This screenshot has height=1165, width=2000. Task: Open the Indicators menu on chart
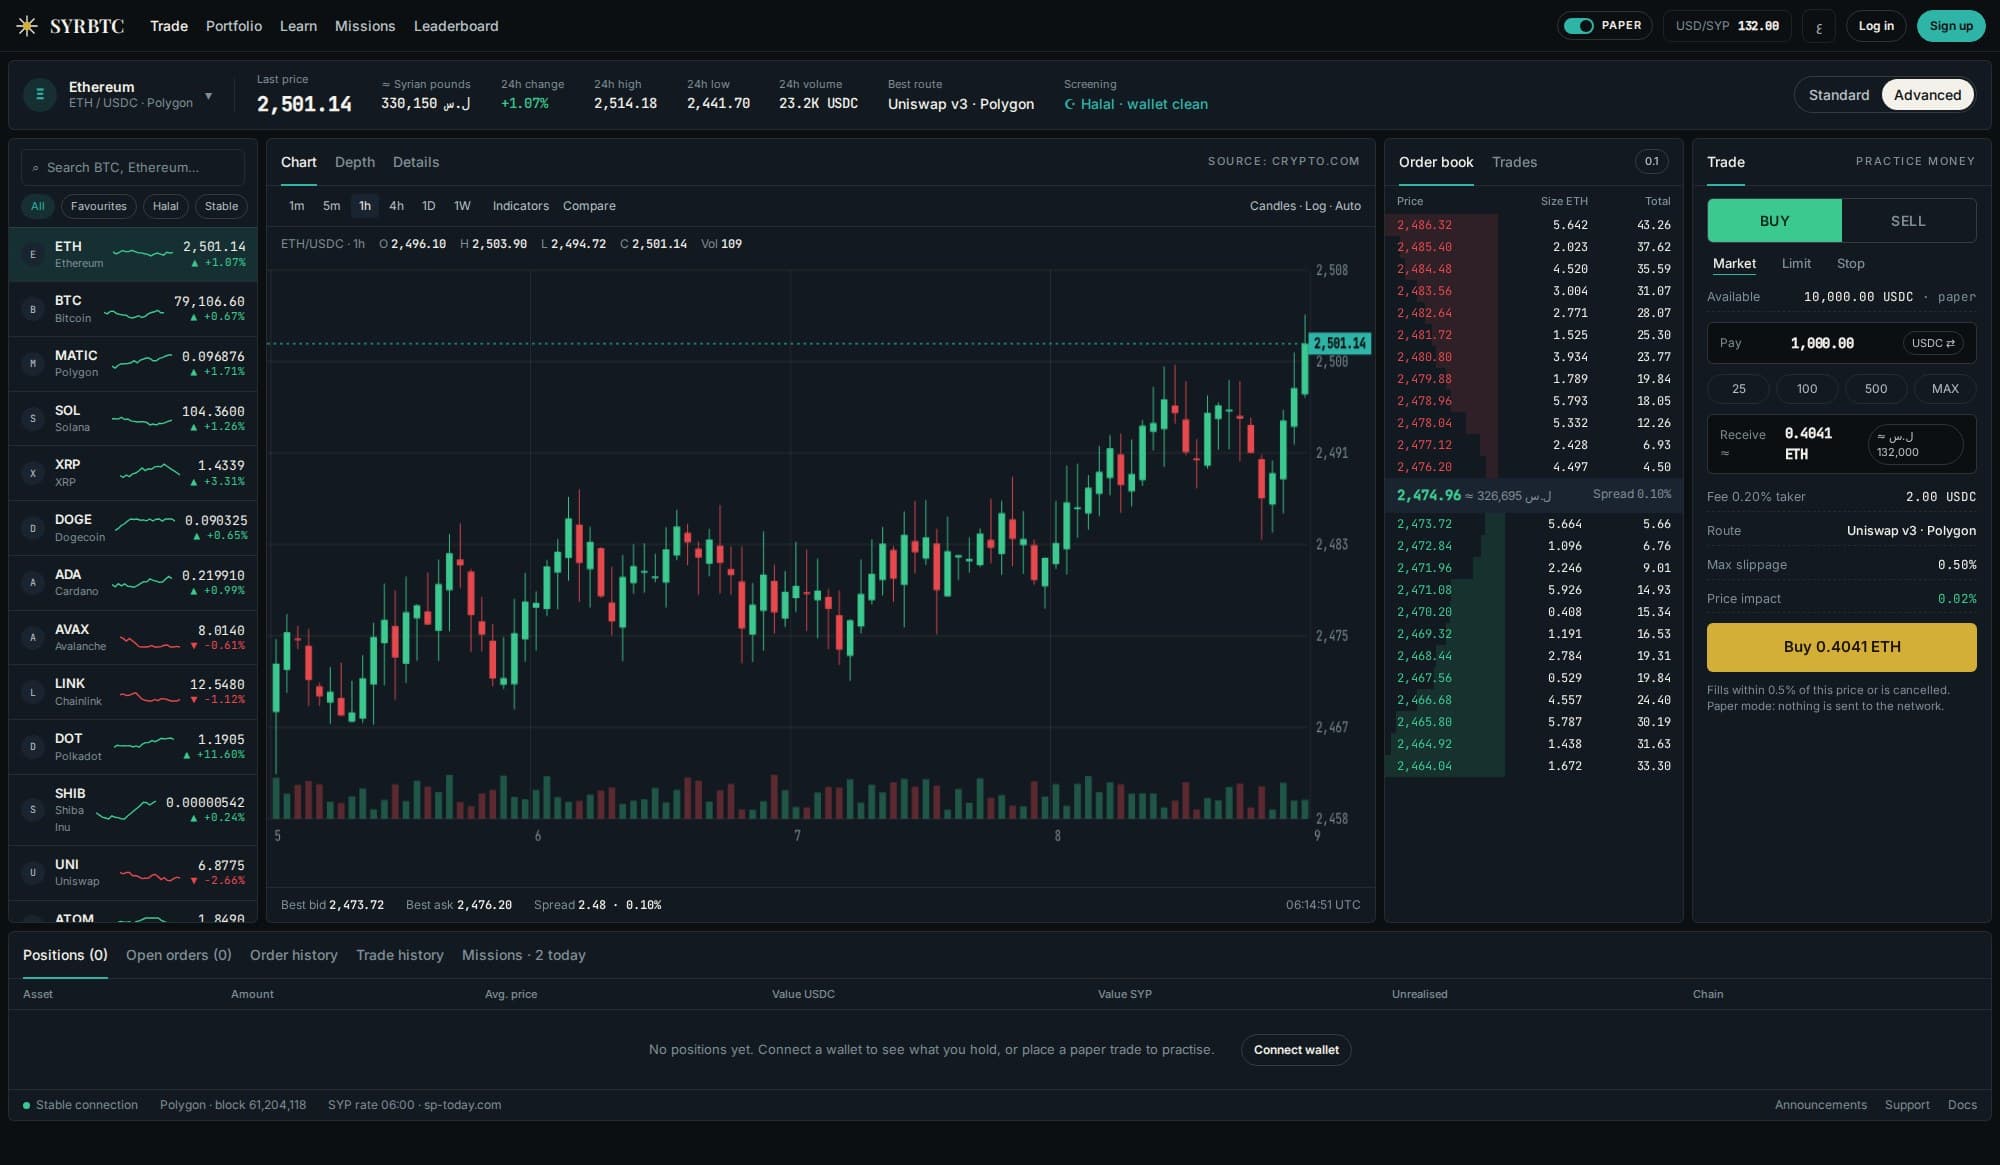[520, 206]
